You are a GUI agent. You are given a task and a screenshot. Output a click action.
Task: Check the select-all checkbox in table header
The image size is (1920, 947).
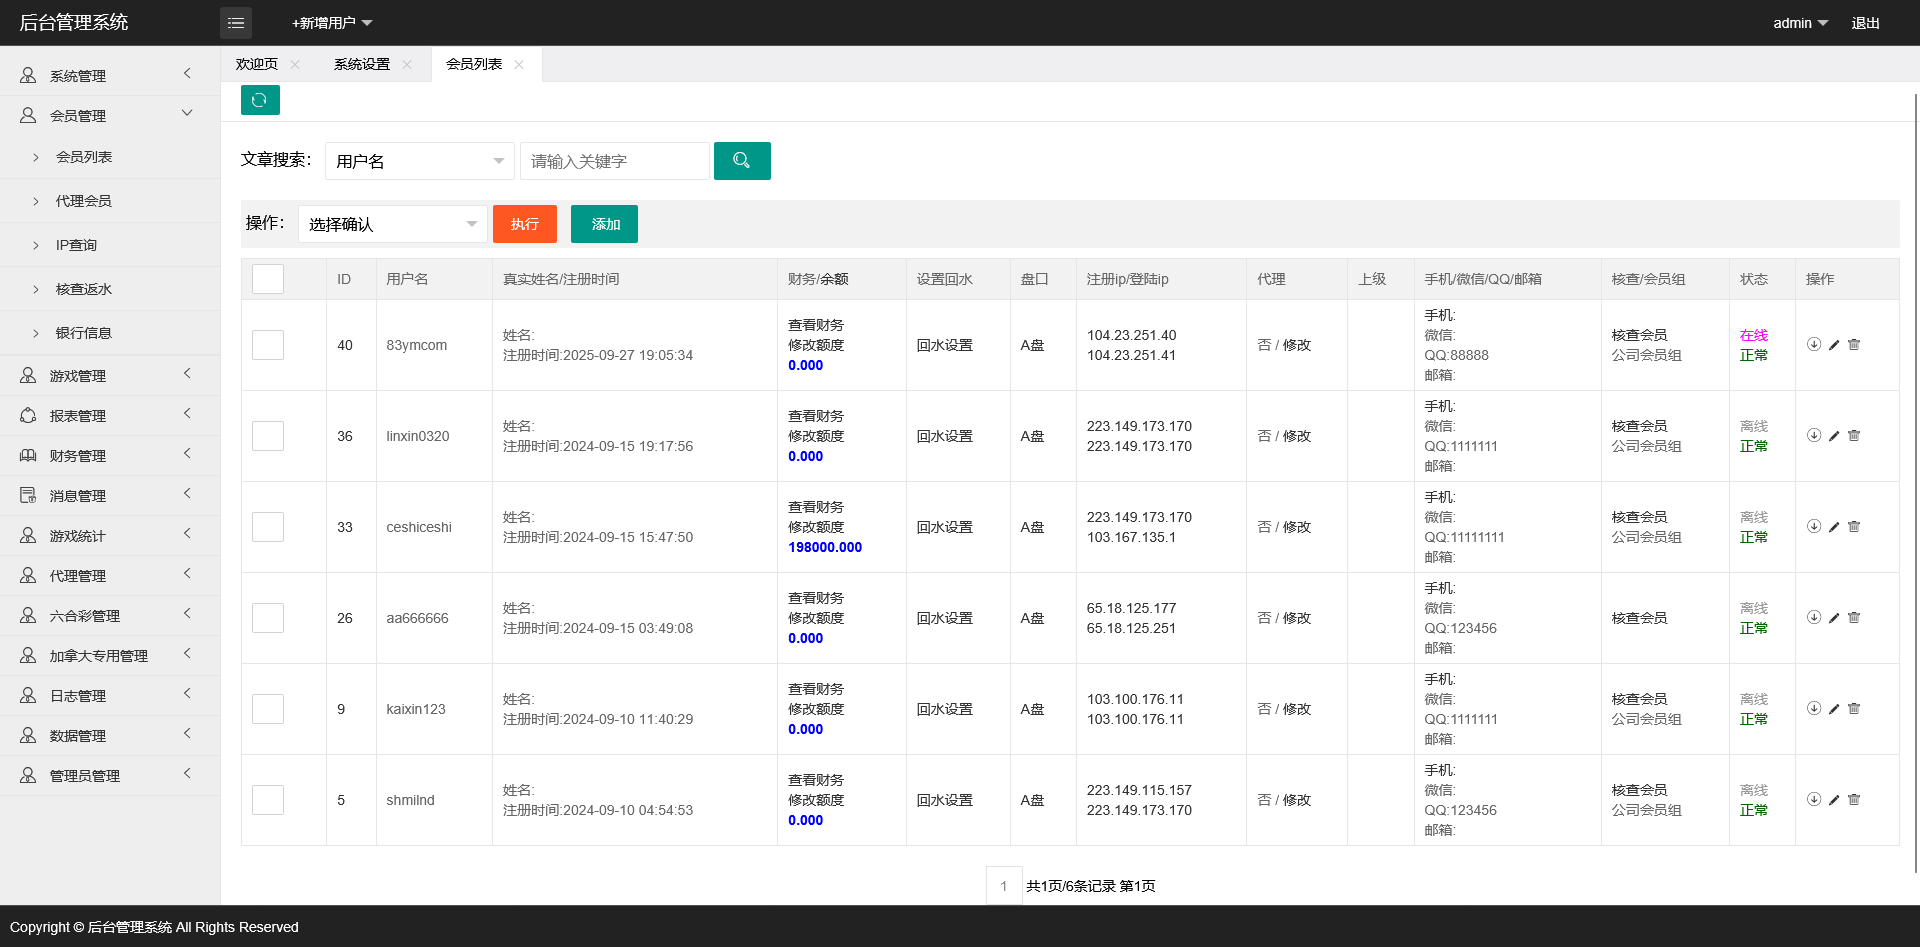pos(268,279)
